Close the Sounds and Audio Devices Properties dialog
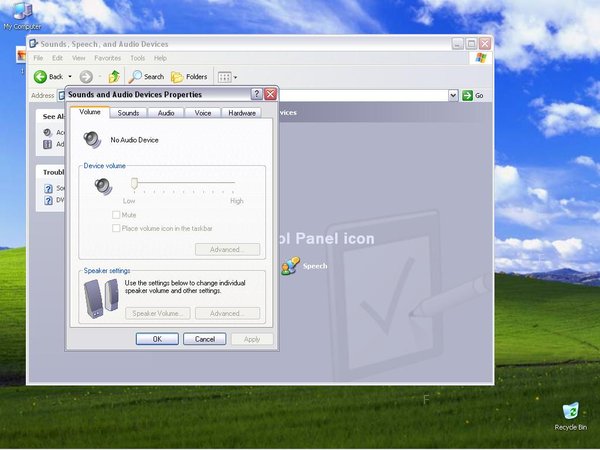The height and width of the screenshot is (450, 600). (271, 94)
